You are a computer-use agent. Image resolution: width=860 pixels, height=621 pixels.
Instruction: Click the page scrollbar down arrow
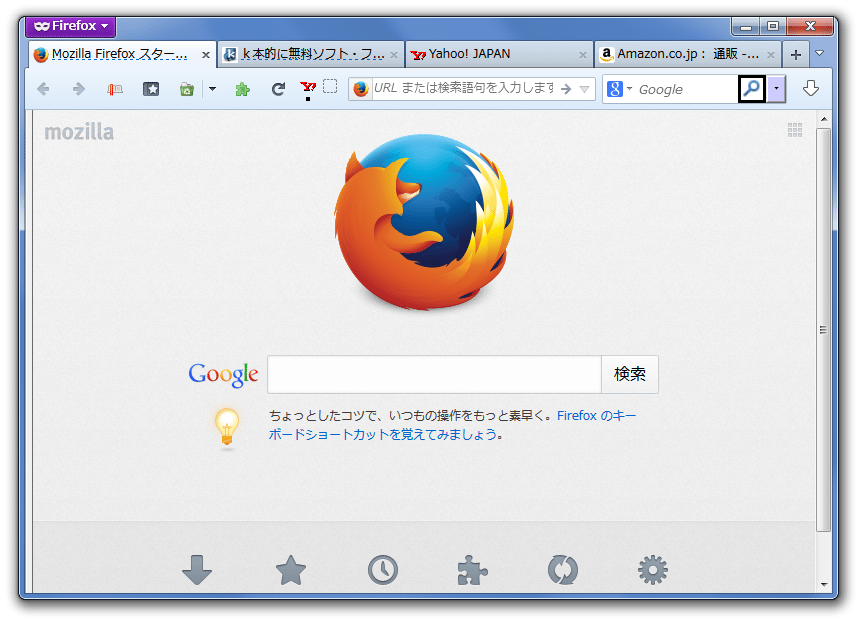[824, 585]
